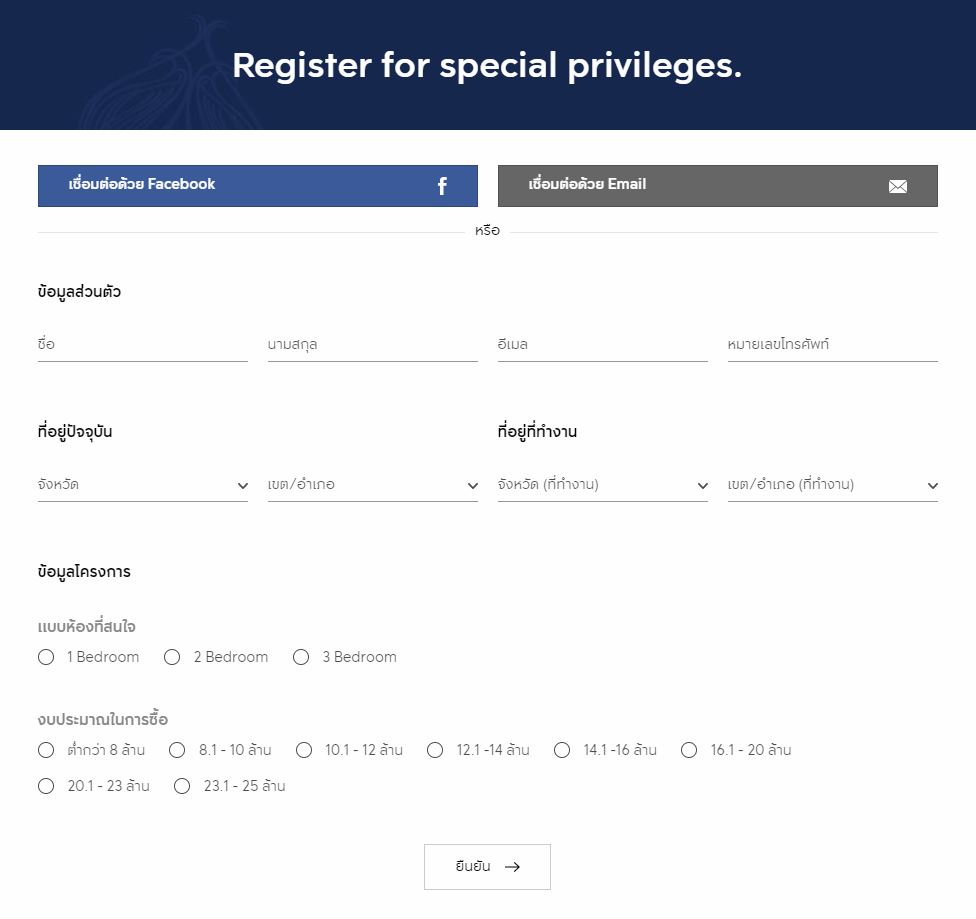The image size is (976, 919).
Task: Click the Facebook 'f' logo icon
Action: [x=442, y=186]
